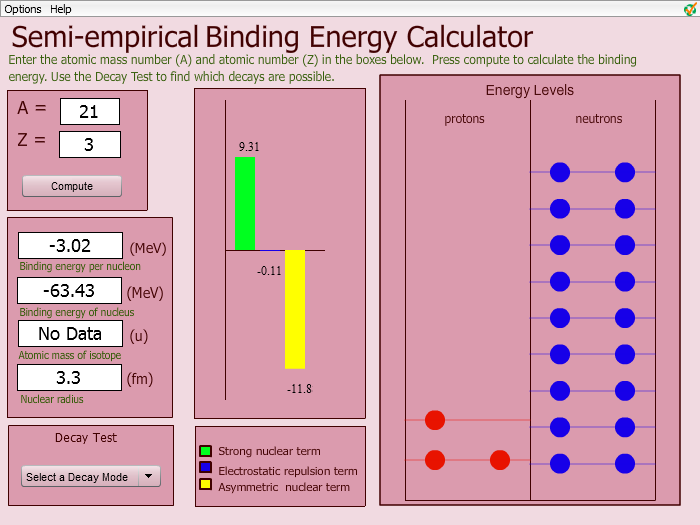Image resolution: width=700 pixels, height=525 pixels.
Task: Click the atomic mass No Data field
Action: coord(70,334)
